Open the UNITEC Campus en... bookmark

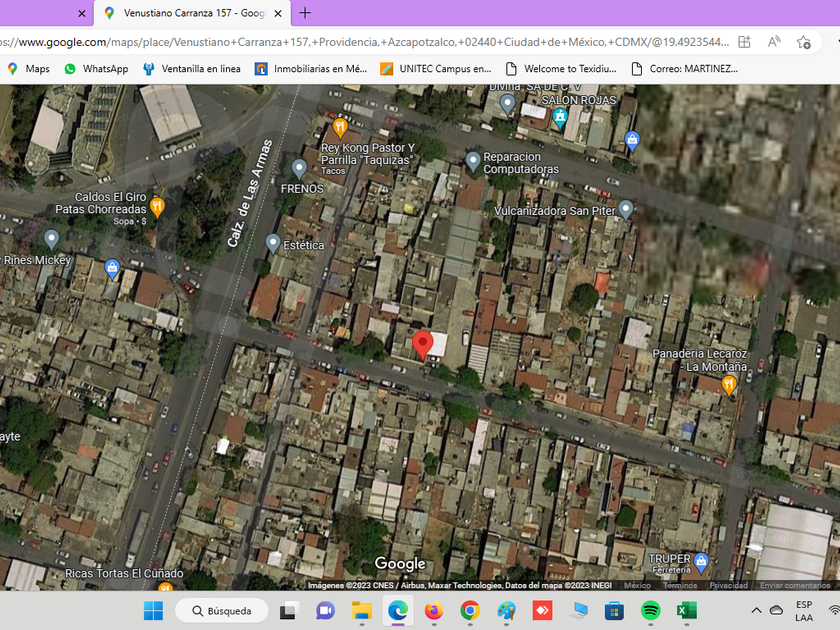pos(436,69)
